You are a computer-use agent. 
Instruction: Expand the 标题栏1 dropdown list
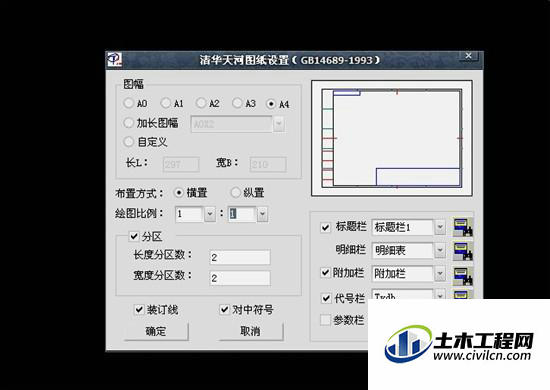[440, 227]
